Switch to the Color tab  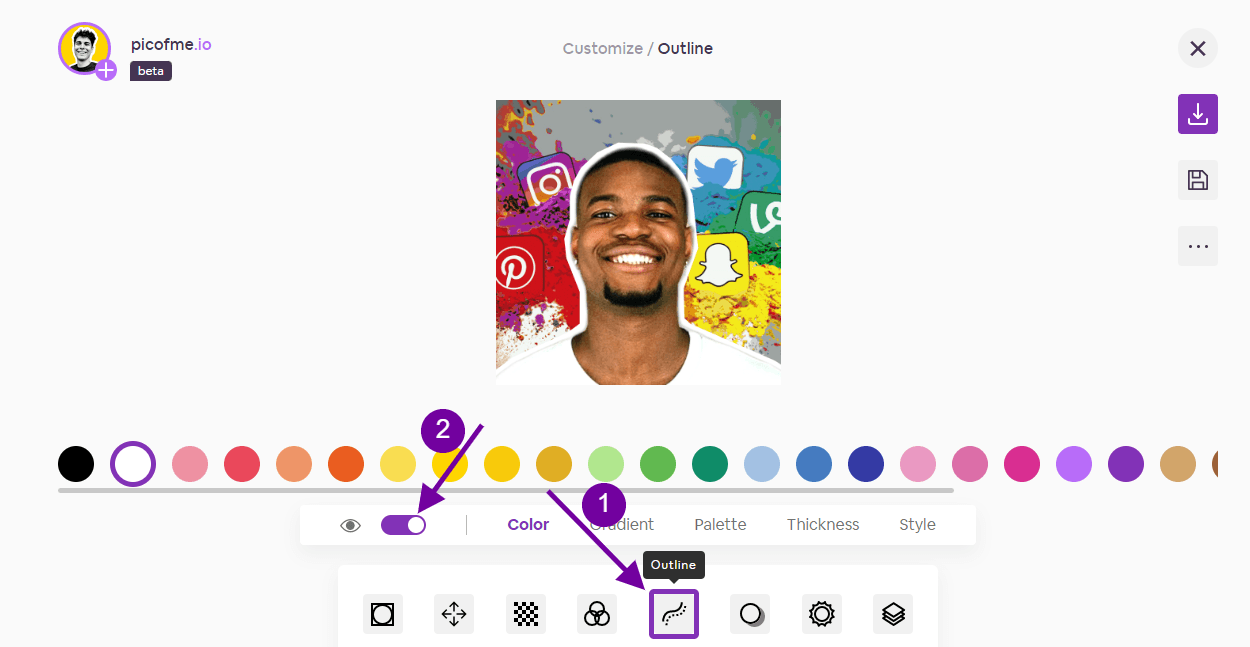[x=528, y=525]
